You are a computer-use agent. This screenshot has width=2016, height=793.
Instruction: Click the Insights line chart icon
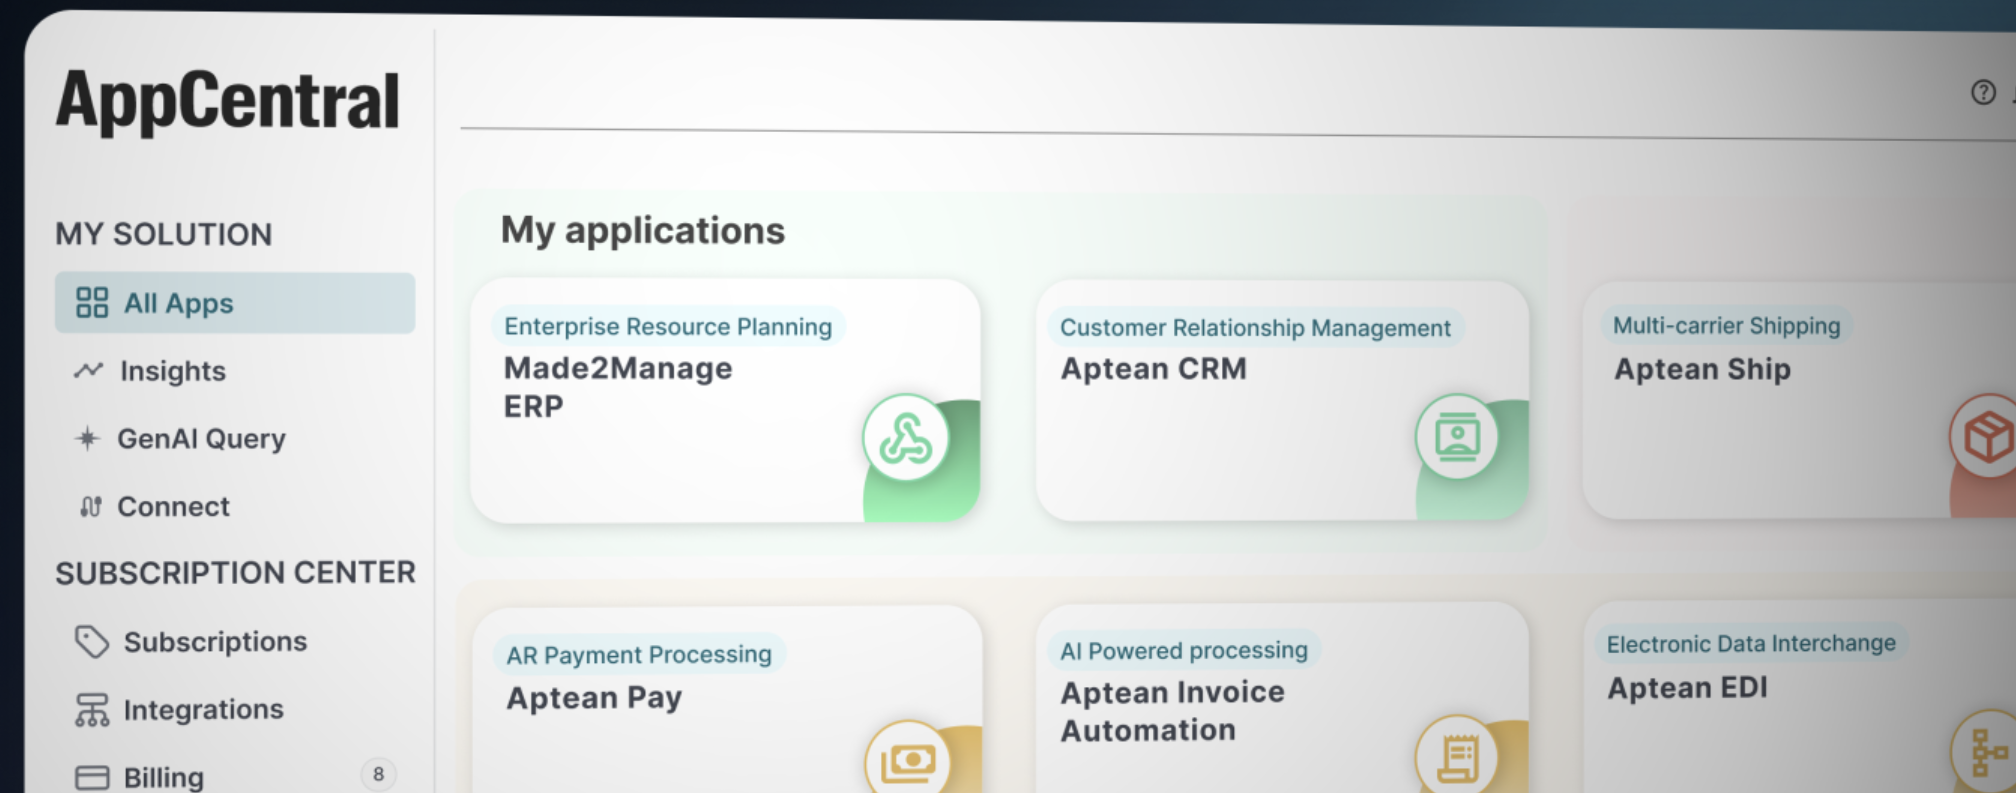(88, 370)
